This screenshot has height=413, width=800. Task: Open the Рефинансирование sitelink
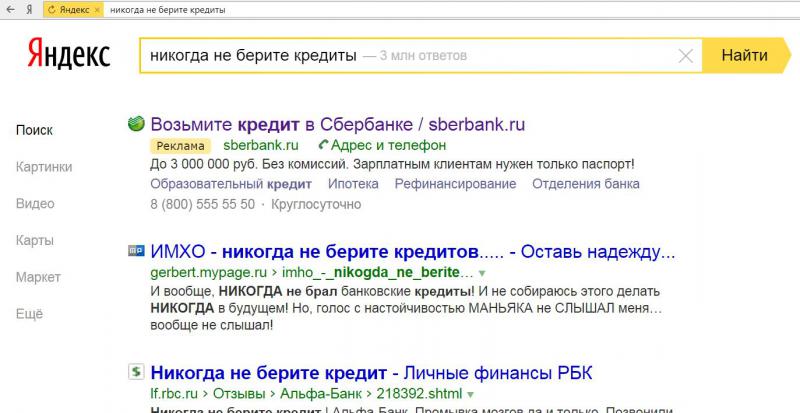click(x=456, y=184)
